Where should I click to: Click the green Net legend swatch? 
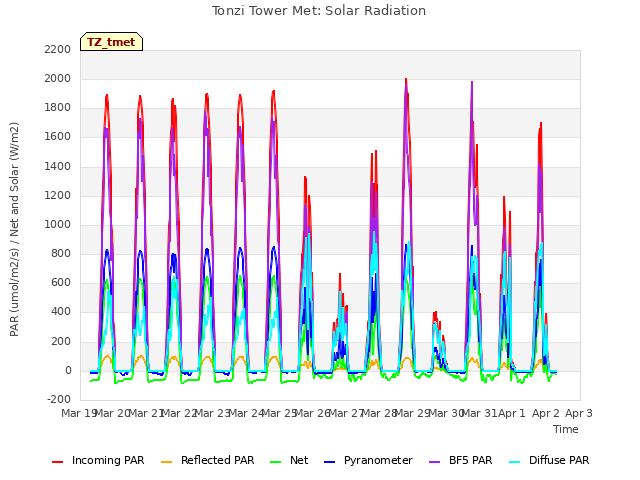[x=276, y=462]
